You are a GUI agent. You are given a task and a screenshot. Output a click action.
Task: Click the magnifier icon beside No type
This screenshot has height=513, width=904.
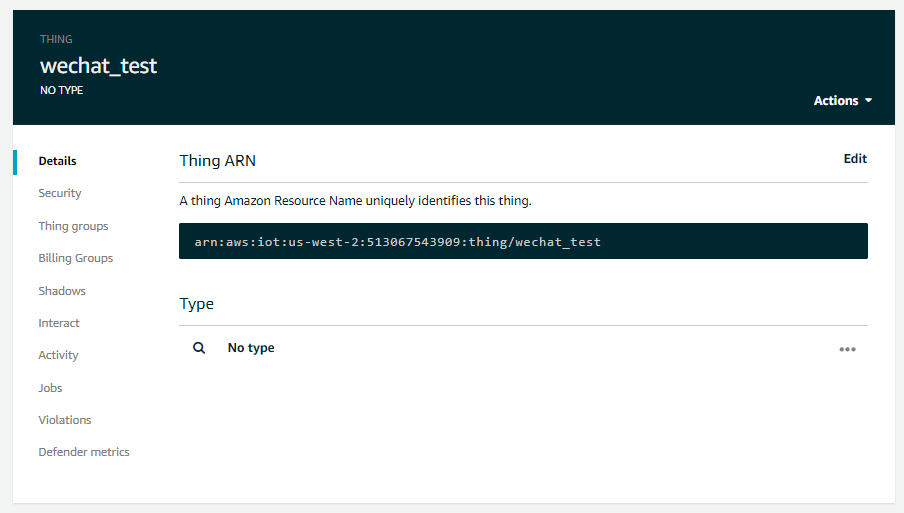(199, 348)
